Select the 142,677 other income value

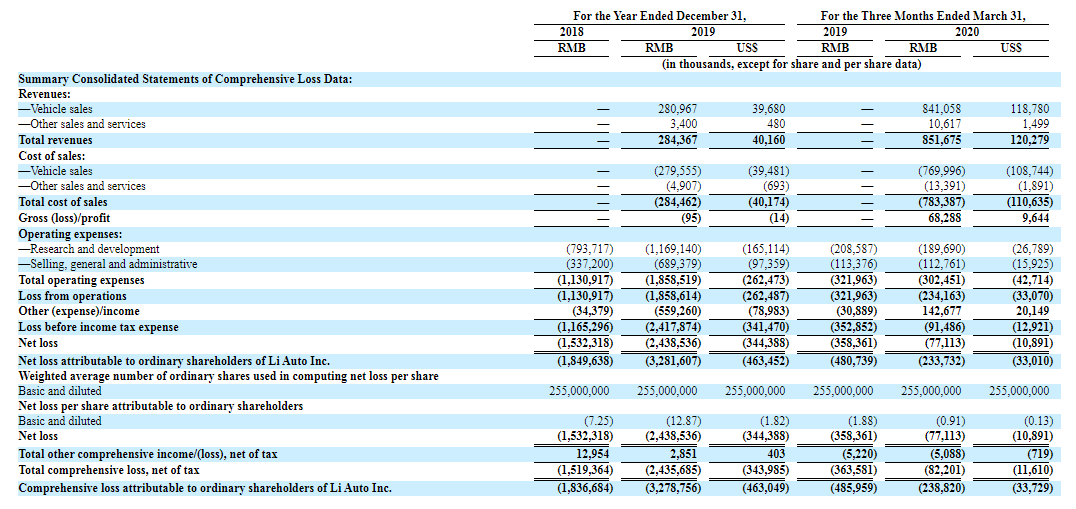point(941,311)
